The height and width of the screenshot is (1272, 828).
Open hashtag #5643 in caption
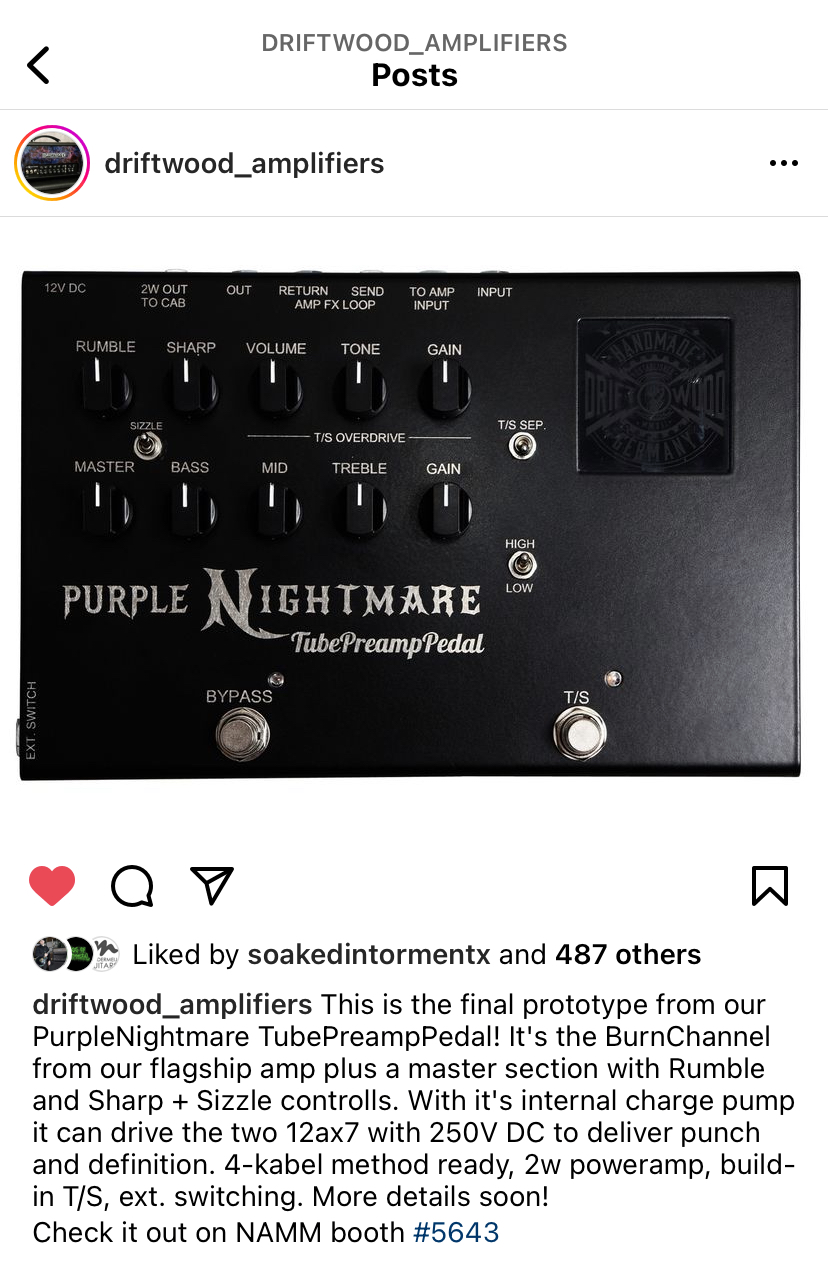(455, 1232)
